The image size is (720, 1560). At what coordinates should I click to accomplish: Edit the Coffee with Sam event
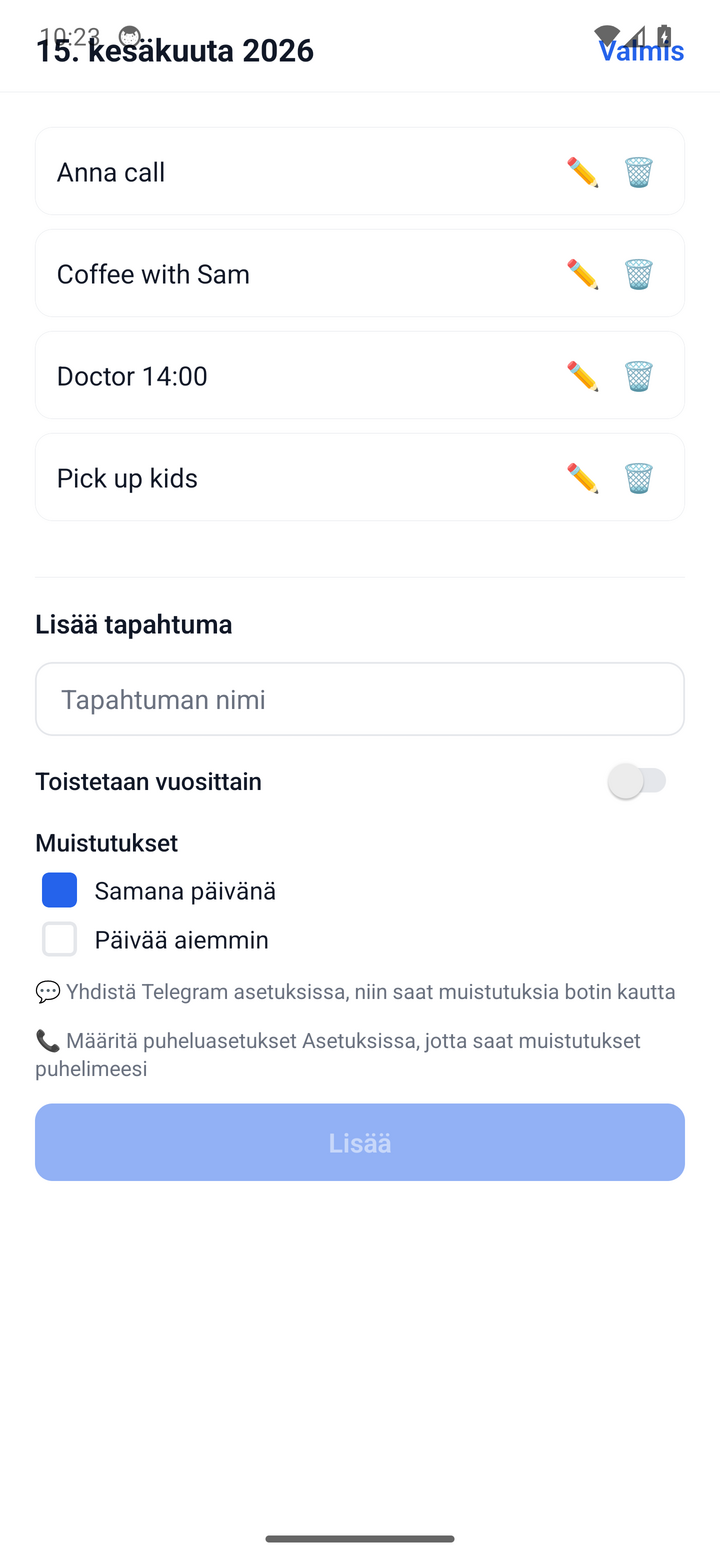click(x=582, y=274)
